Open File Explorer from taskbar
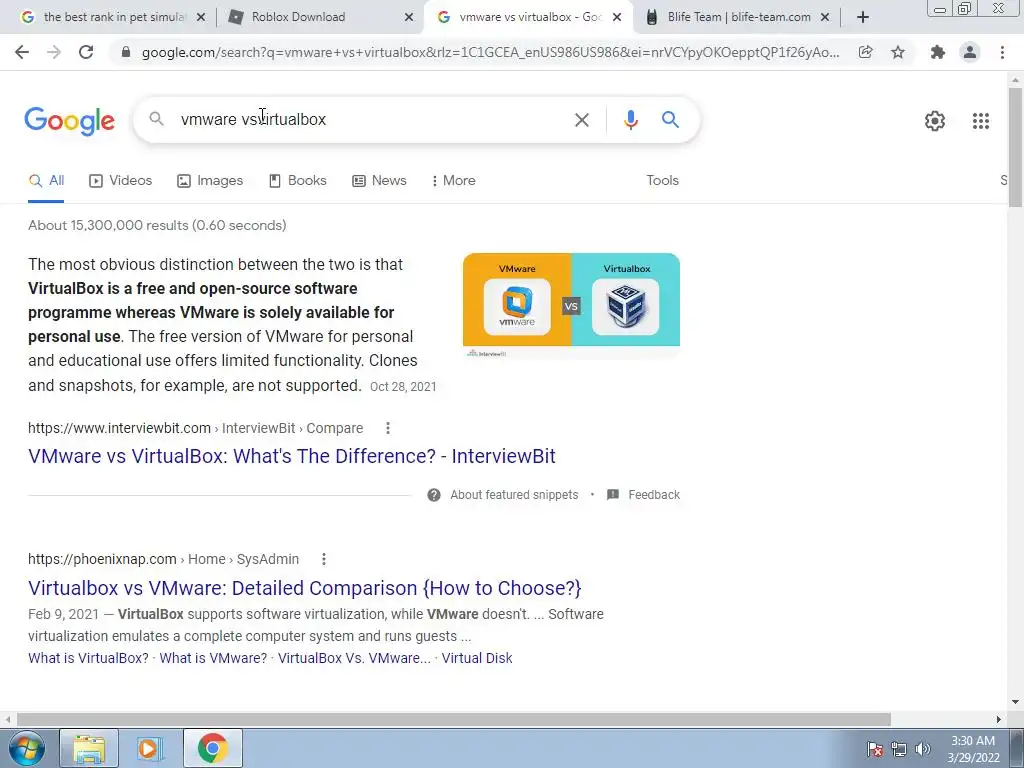 coord(89,748)
